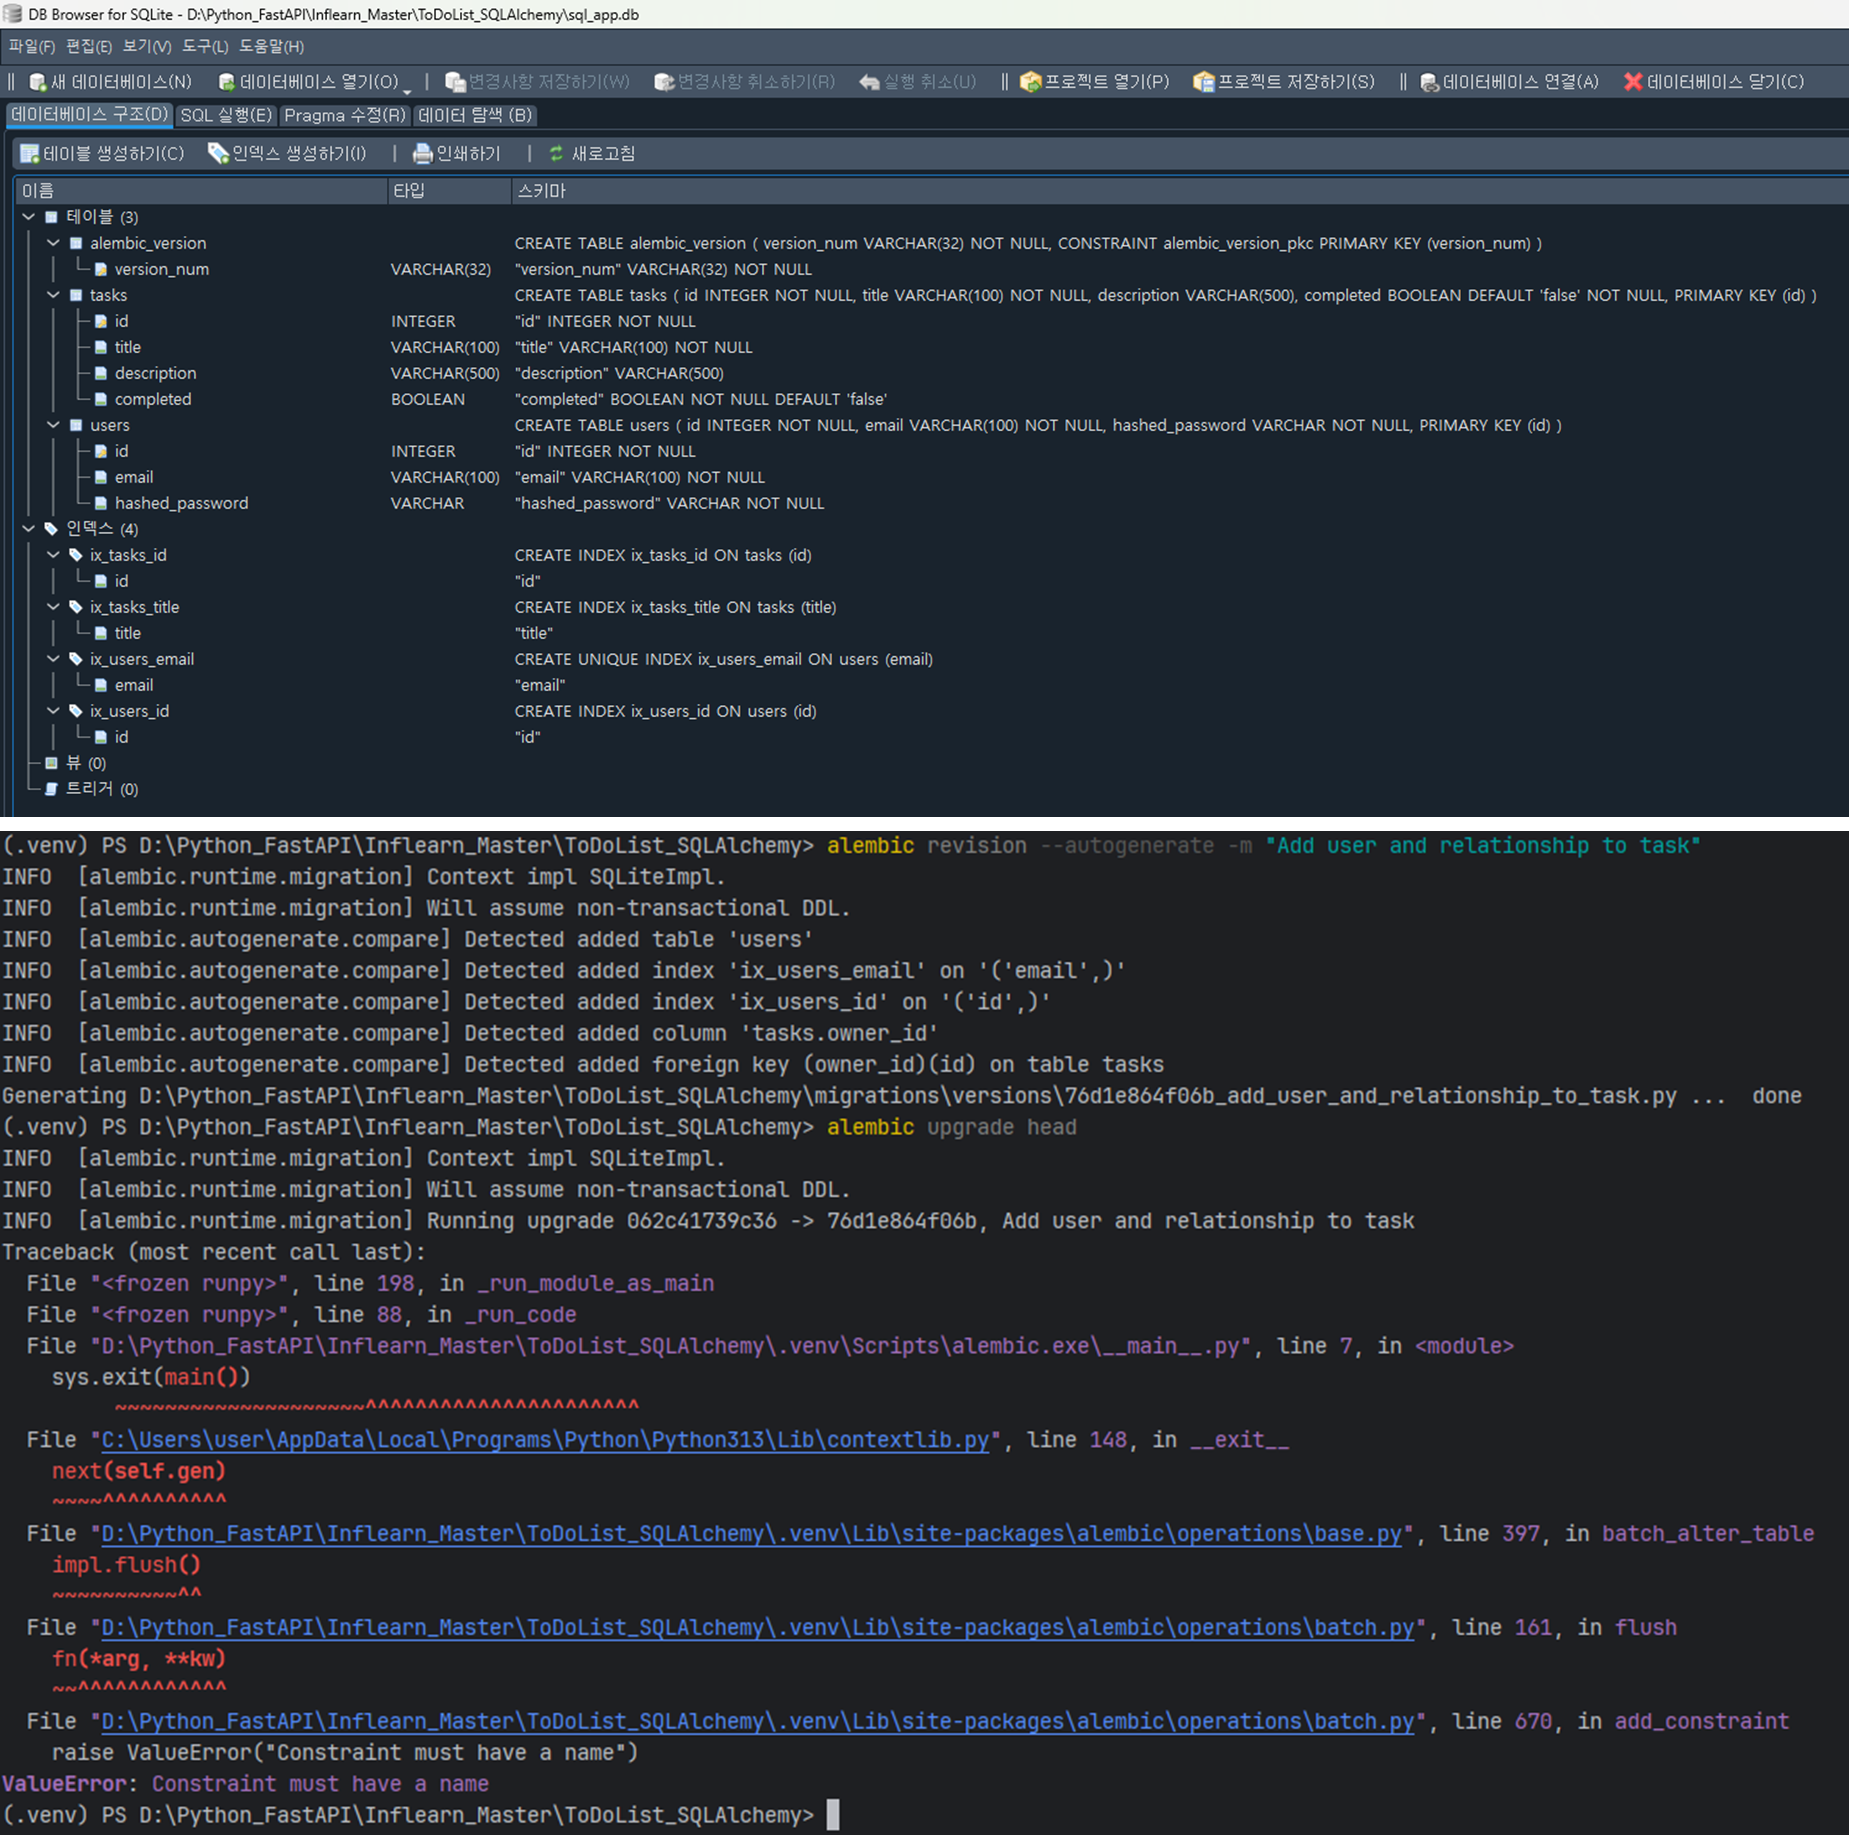Collapse the ix_tasks_id index node

point(53,555)
